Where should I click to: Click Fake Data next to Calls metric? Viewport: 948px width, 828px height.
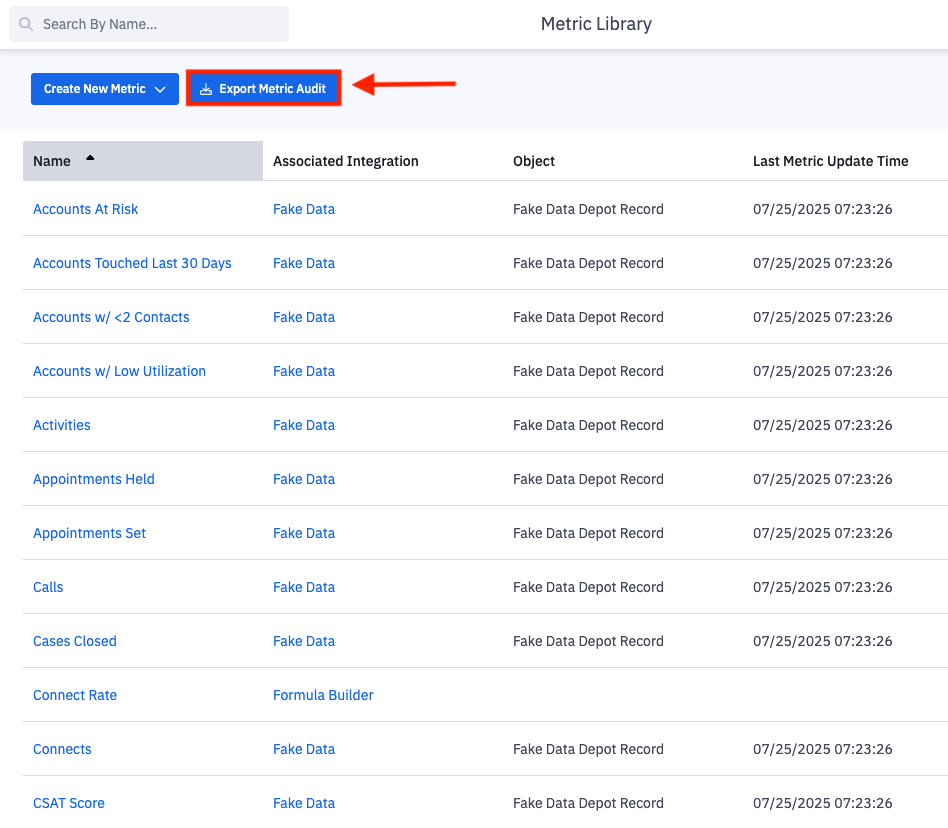click(x=303, y=587)
